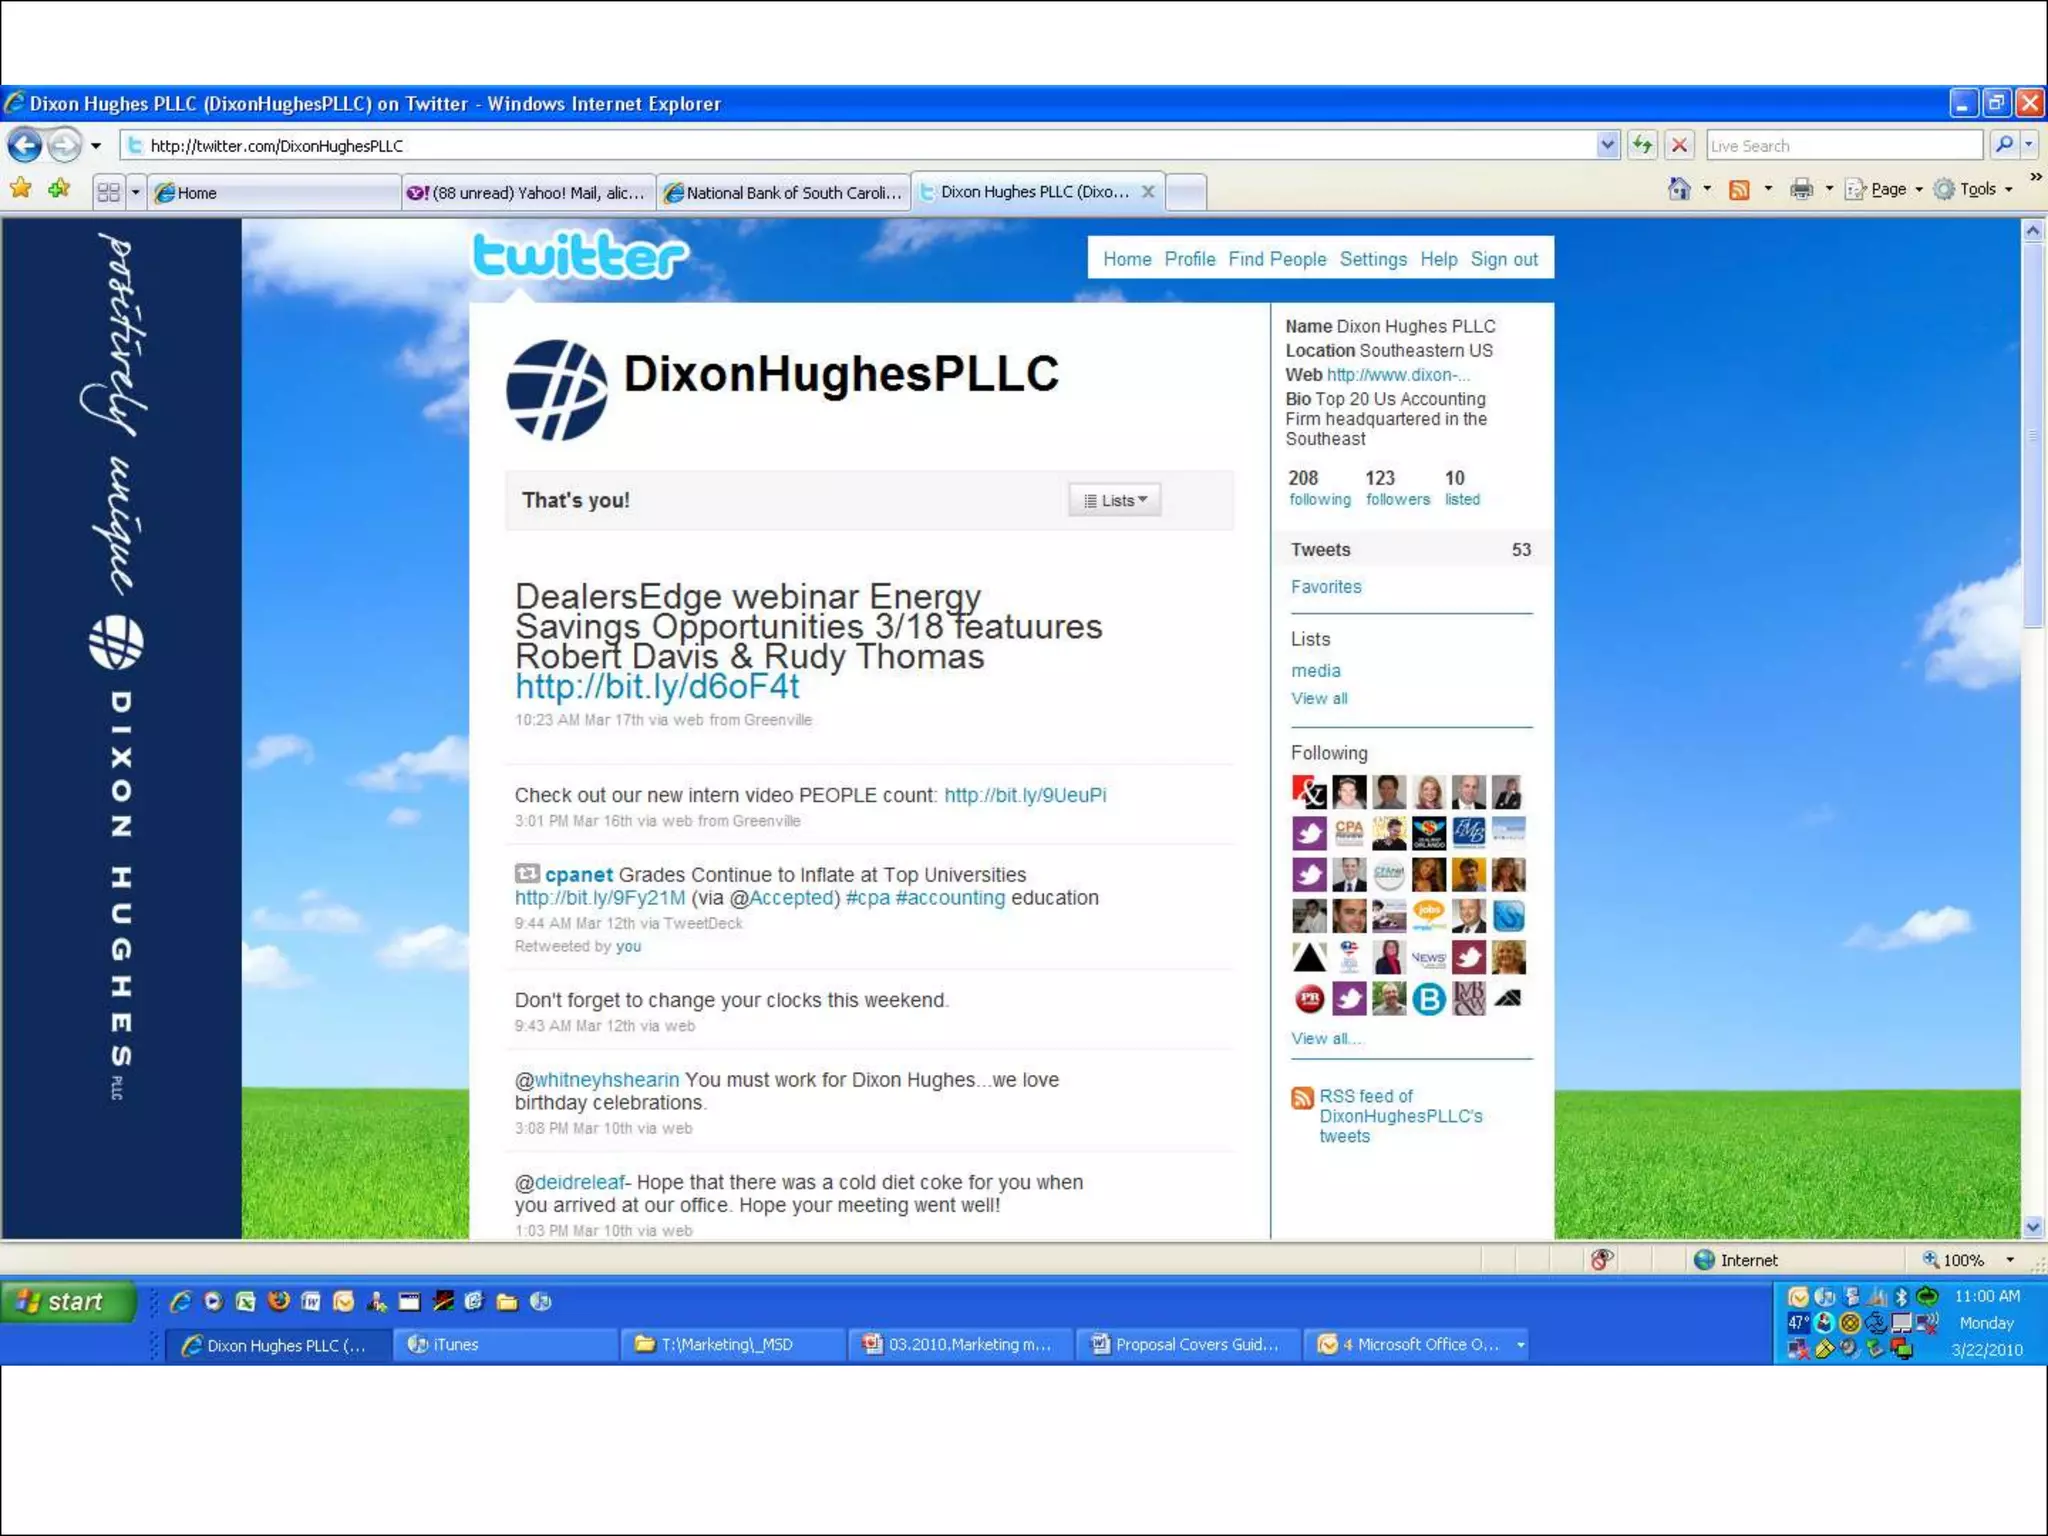Click the Live Search magnifier icon
The width and height of the screenshot is (2048, 1536).
pos(2004,146)
